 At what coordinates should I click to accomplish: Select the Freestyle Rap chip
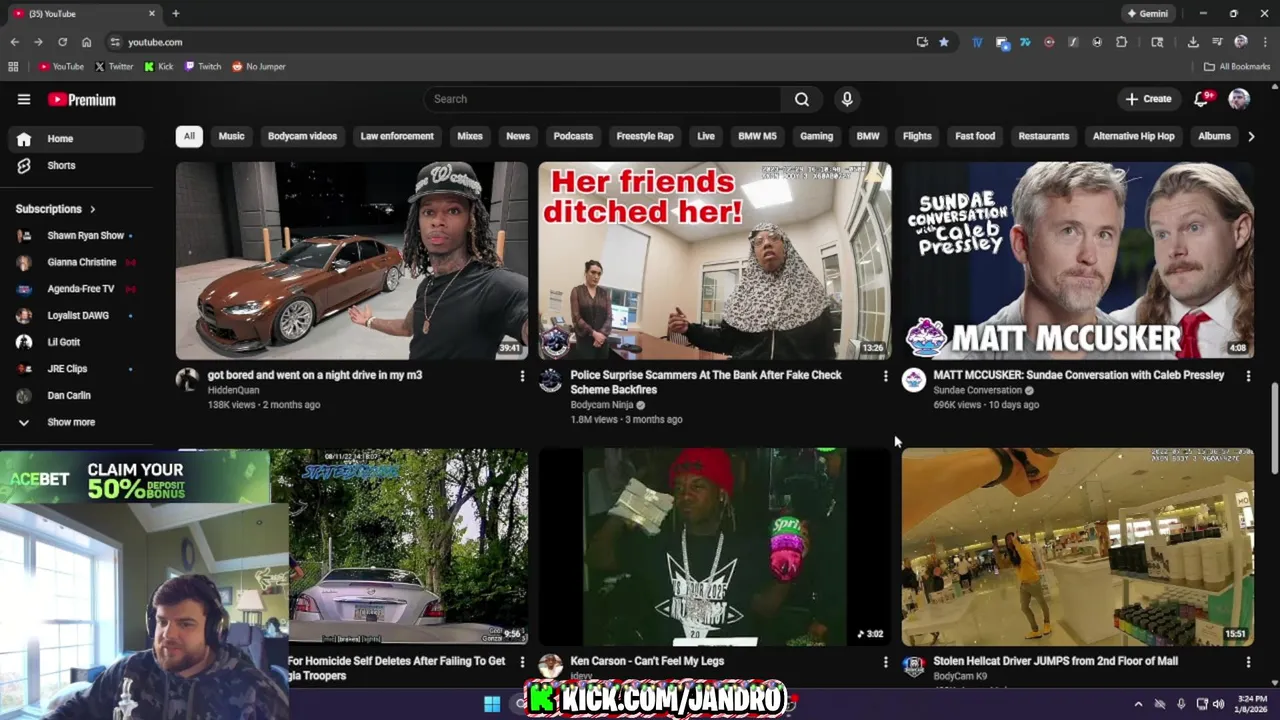click(x=645, y=136)
